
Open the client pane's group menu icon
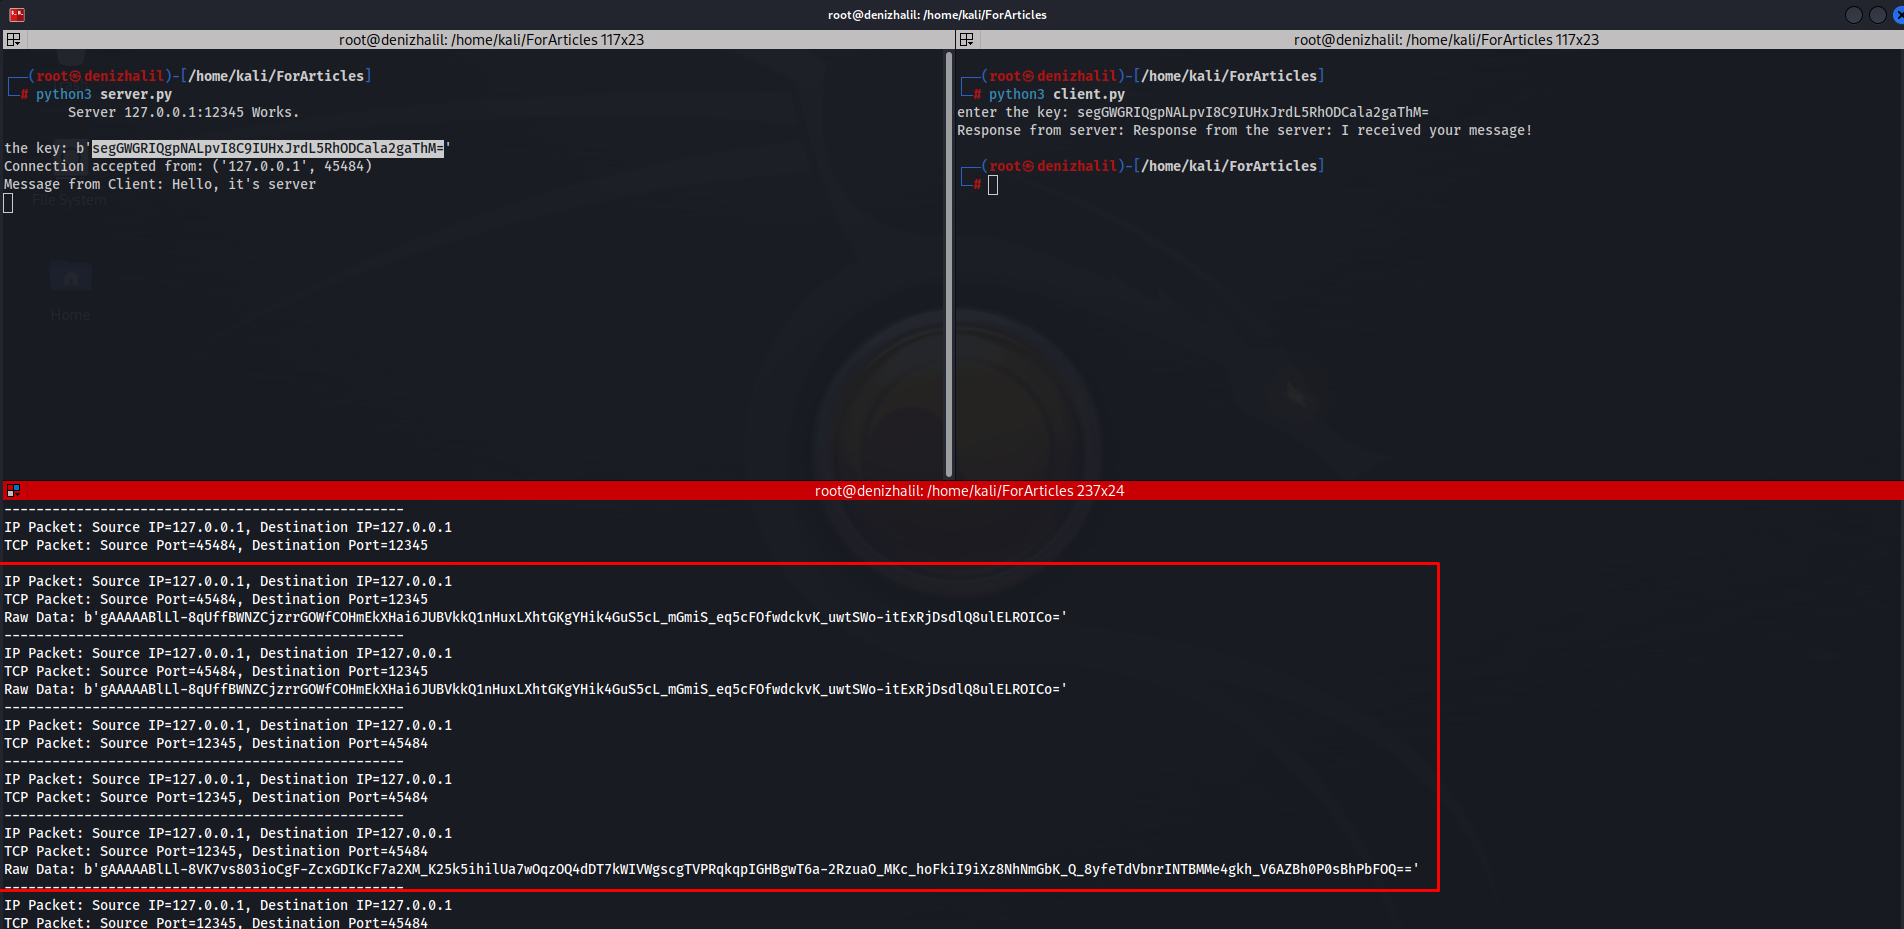click(x=966, y=40)
